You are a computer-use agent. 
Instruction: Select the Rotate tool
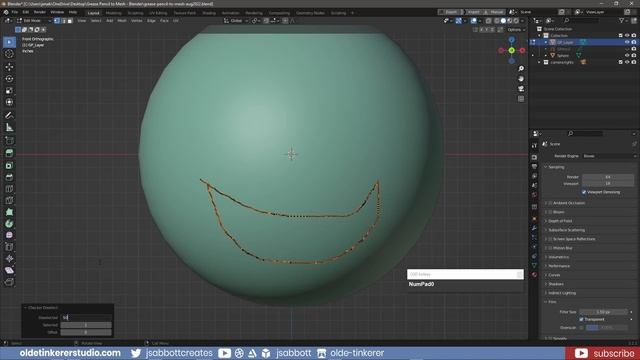point(9,78)
